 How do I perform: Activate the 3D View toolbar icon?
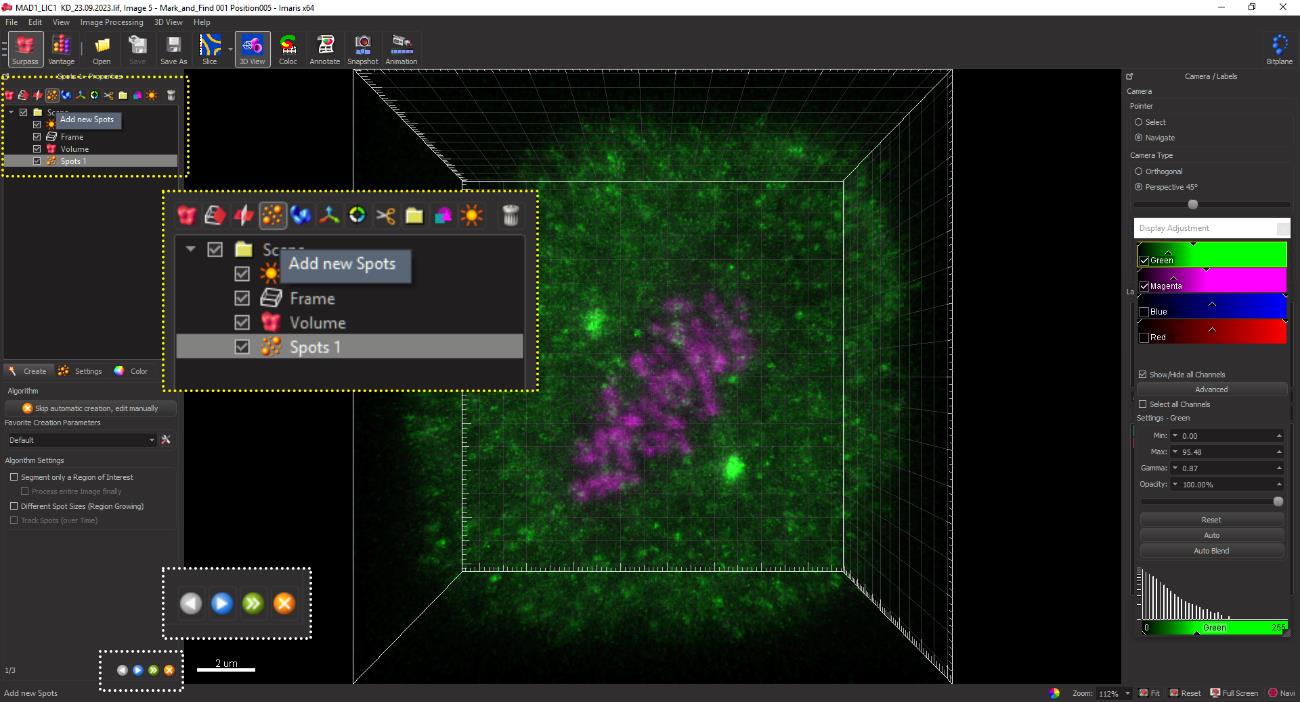[251, 48]
